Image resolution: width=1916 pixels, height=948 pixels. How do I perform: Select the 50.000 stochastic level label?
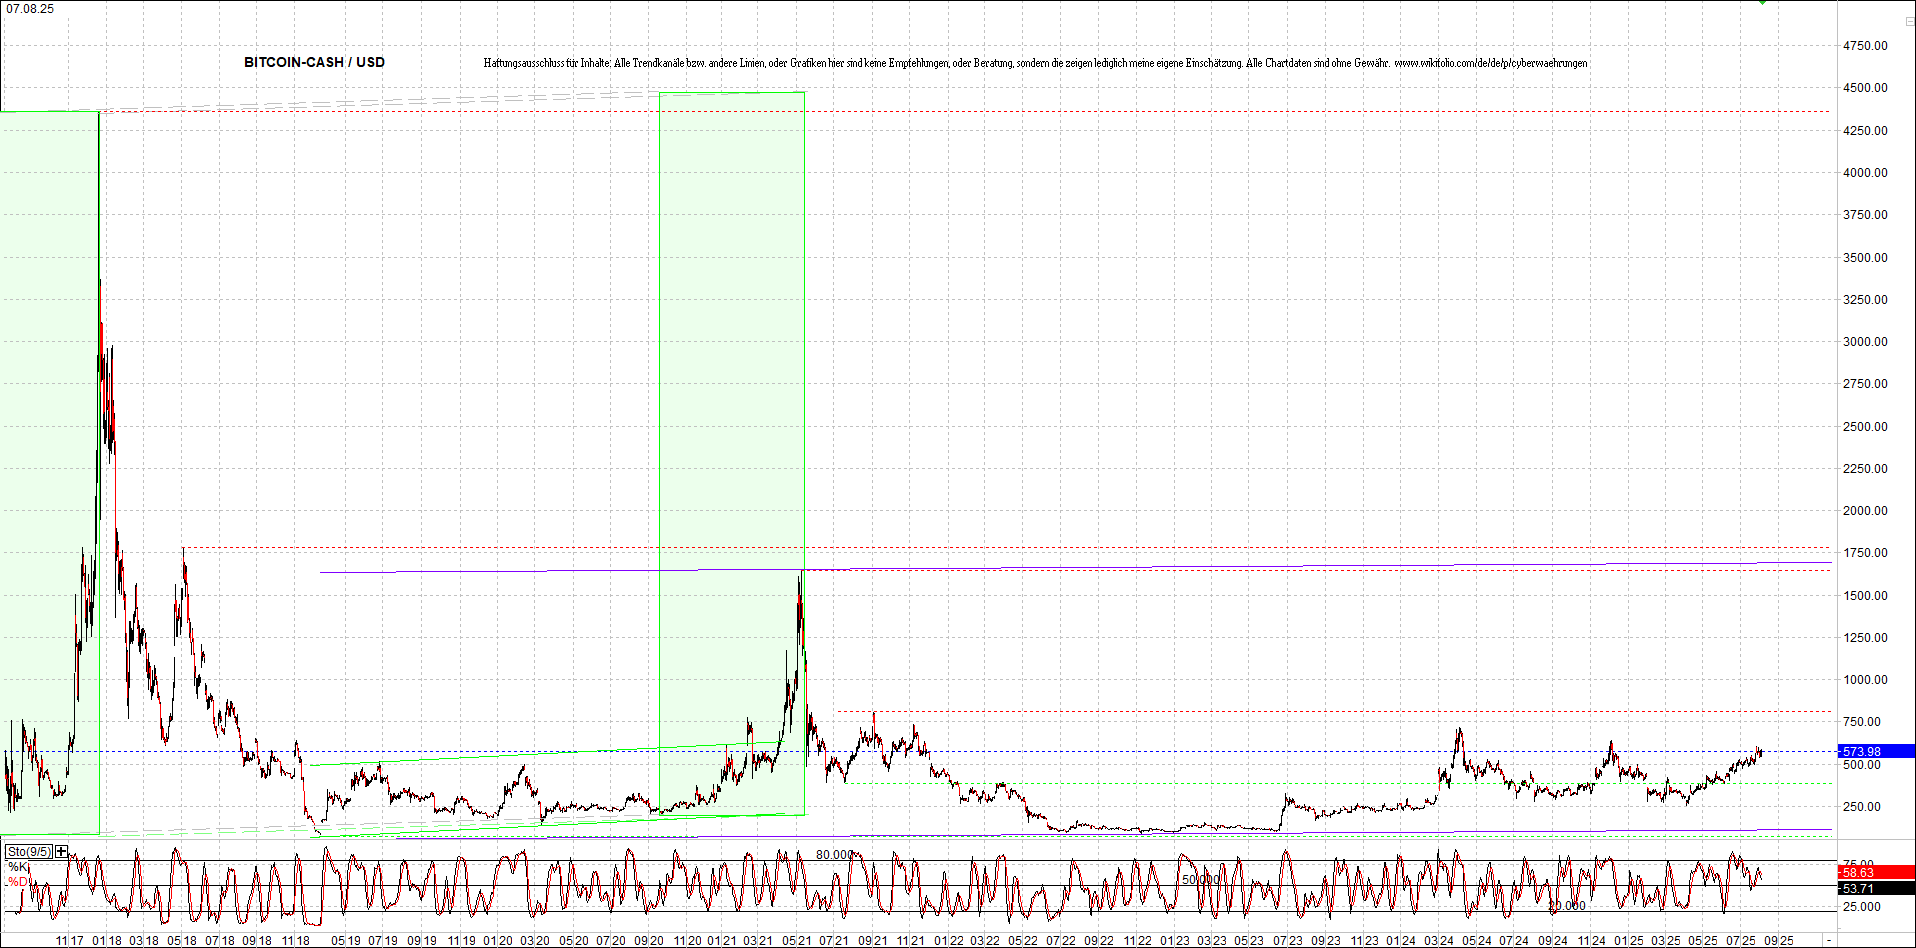point(1201,880)
